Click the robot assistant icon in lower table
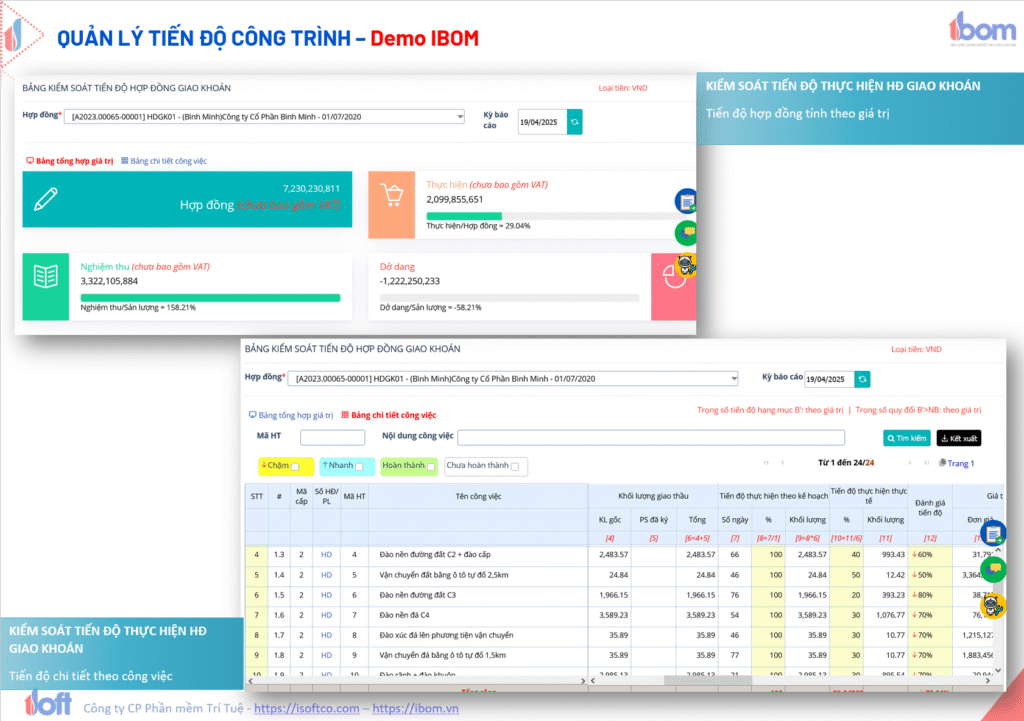This screenshot has height=721, width=1024. 992,605
